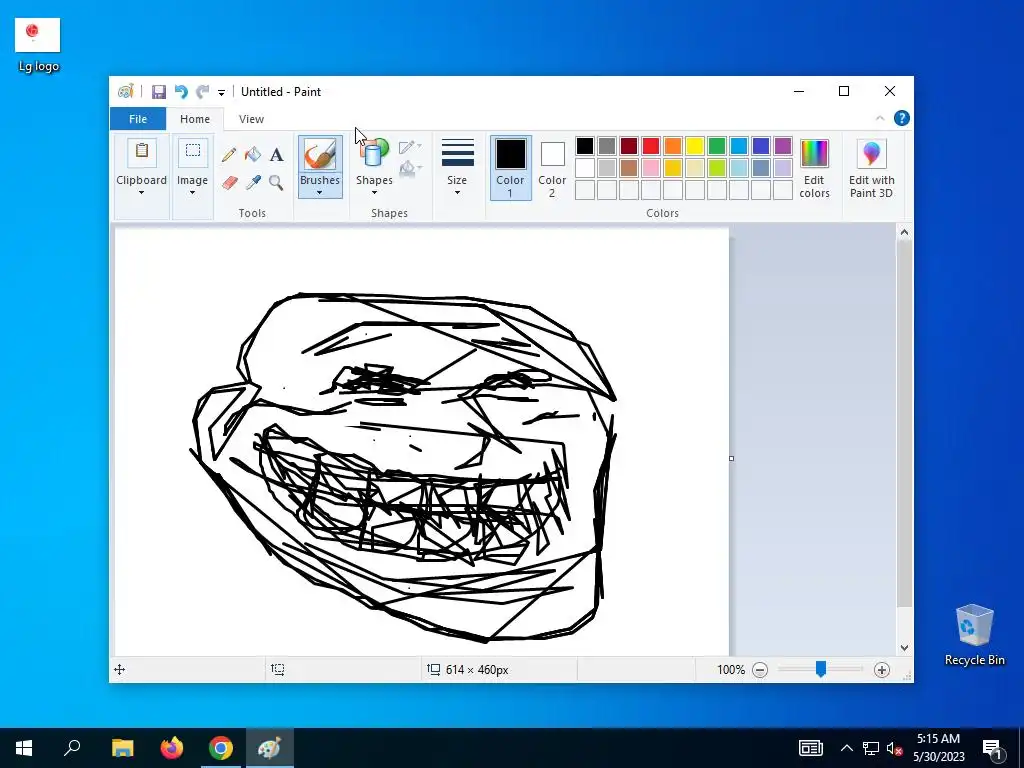Collapse the ribbon with chevron
Screen dimensions: 1024x768
(x=880, y=118)
